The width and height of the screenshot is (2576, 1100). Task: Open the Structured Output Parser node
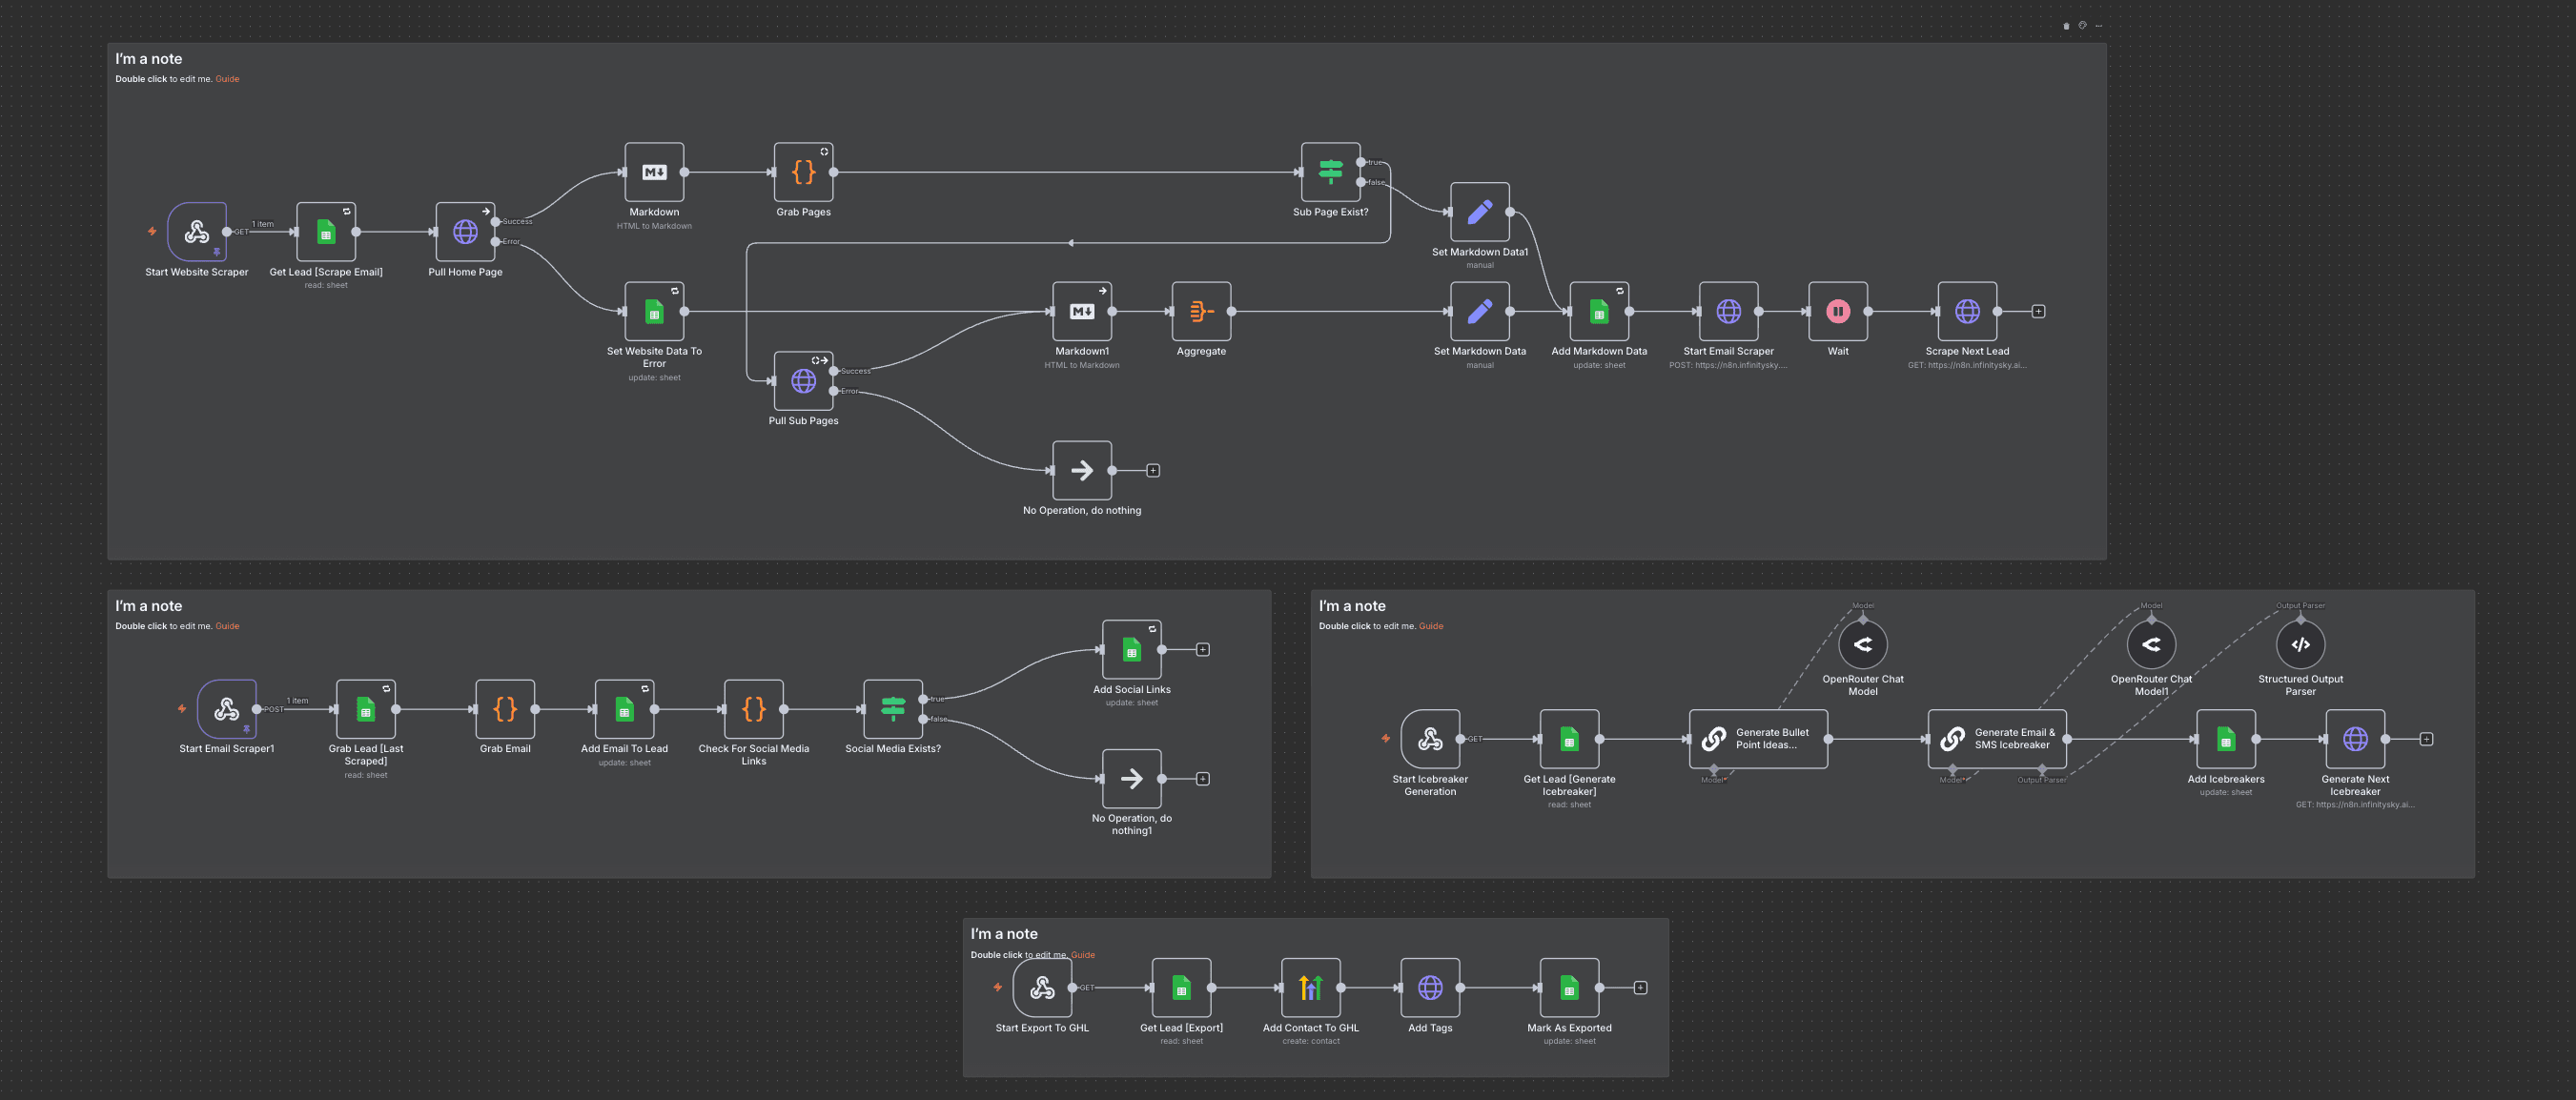pyautogui.click(x=2300, y=645)
